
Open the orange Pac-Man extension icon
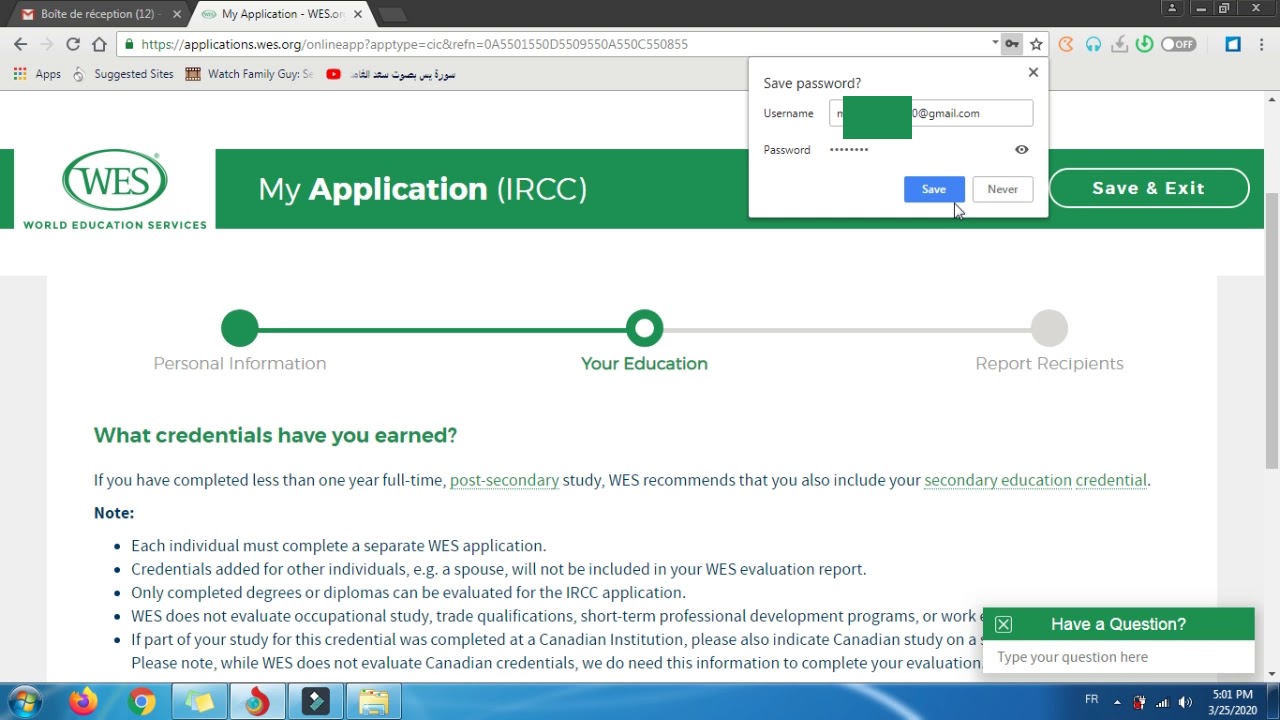point(1066,44)
